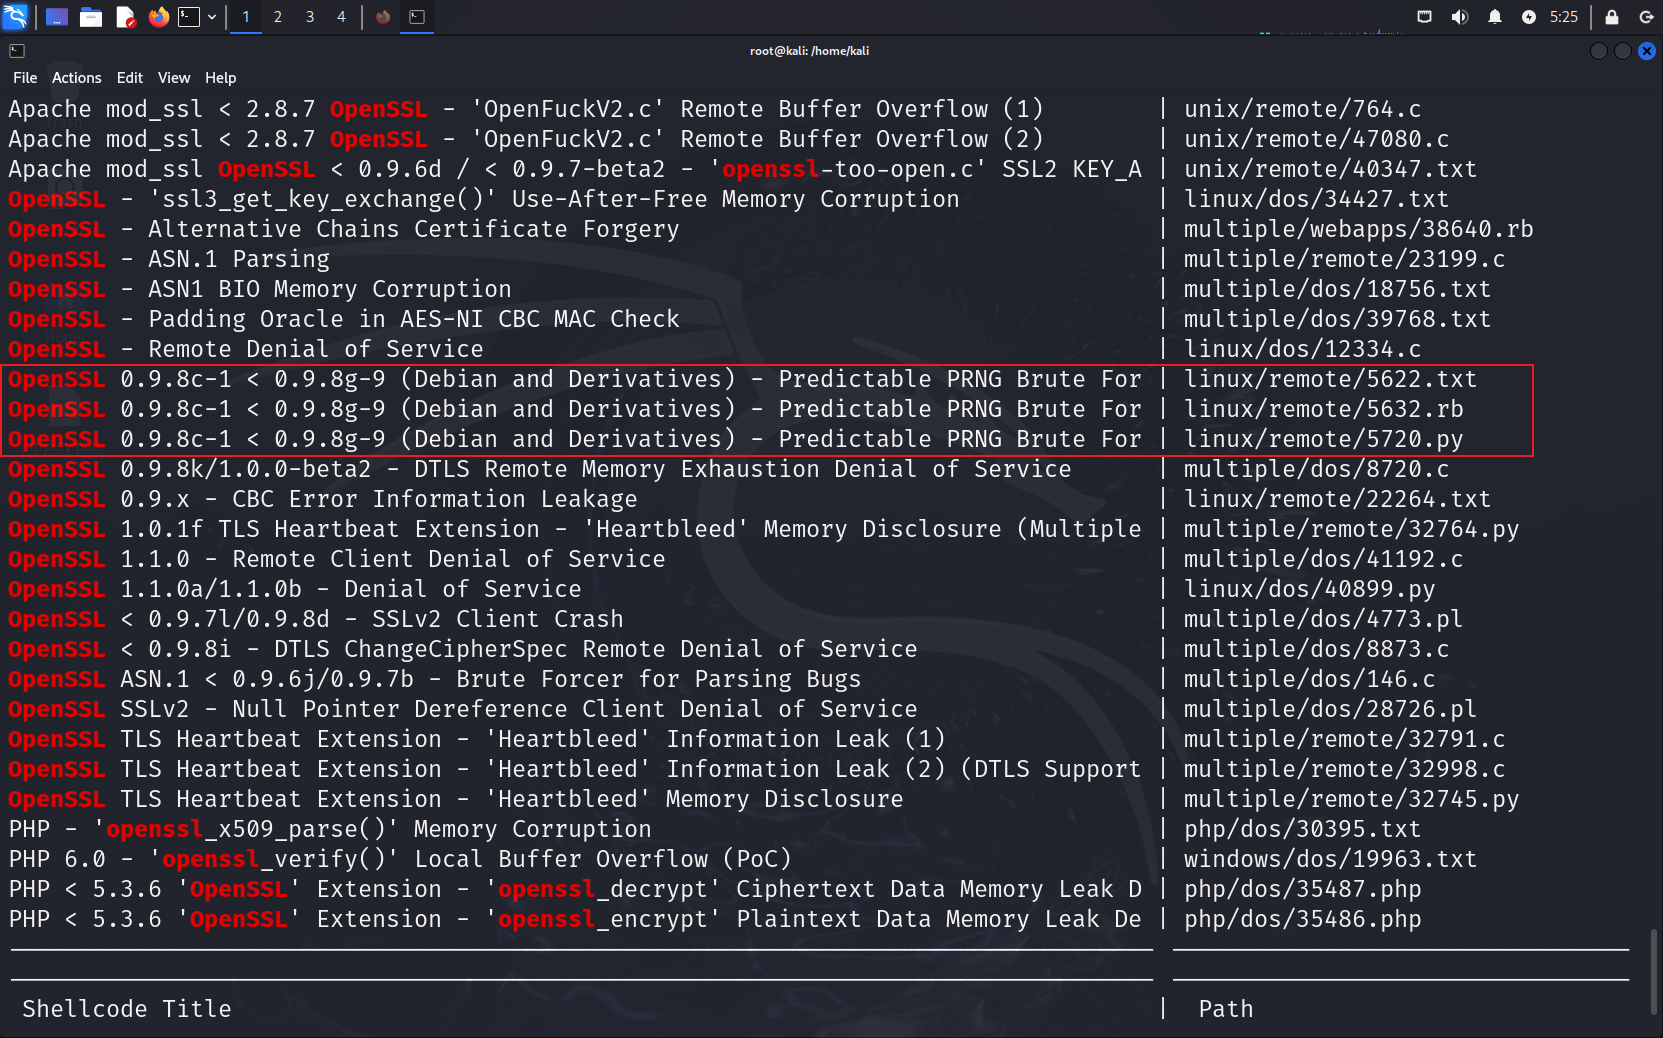The width and height of the screenshot is (1663, 1038).
Task: Click the volume speaker icon
Action: pyautogui.click(x=1460, y=17)
